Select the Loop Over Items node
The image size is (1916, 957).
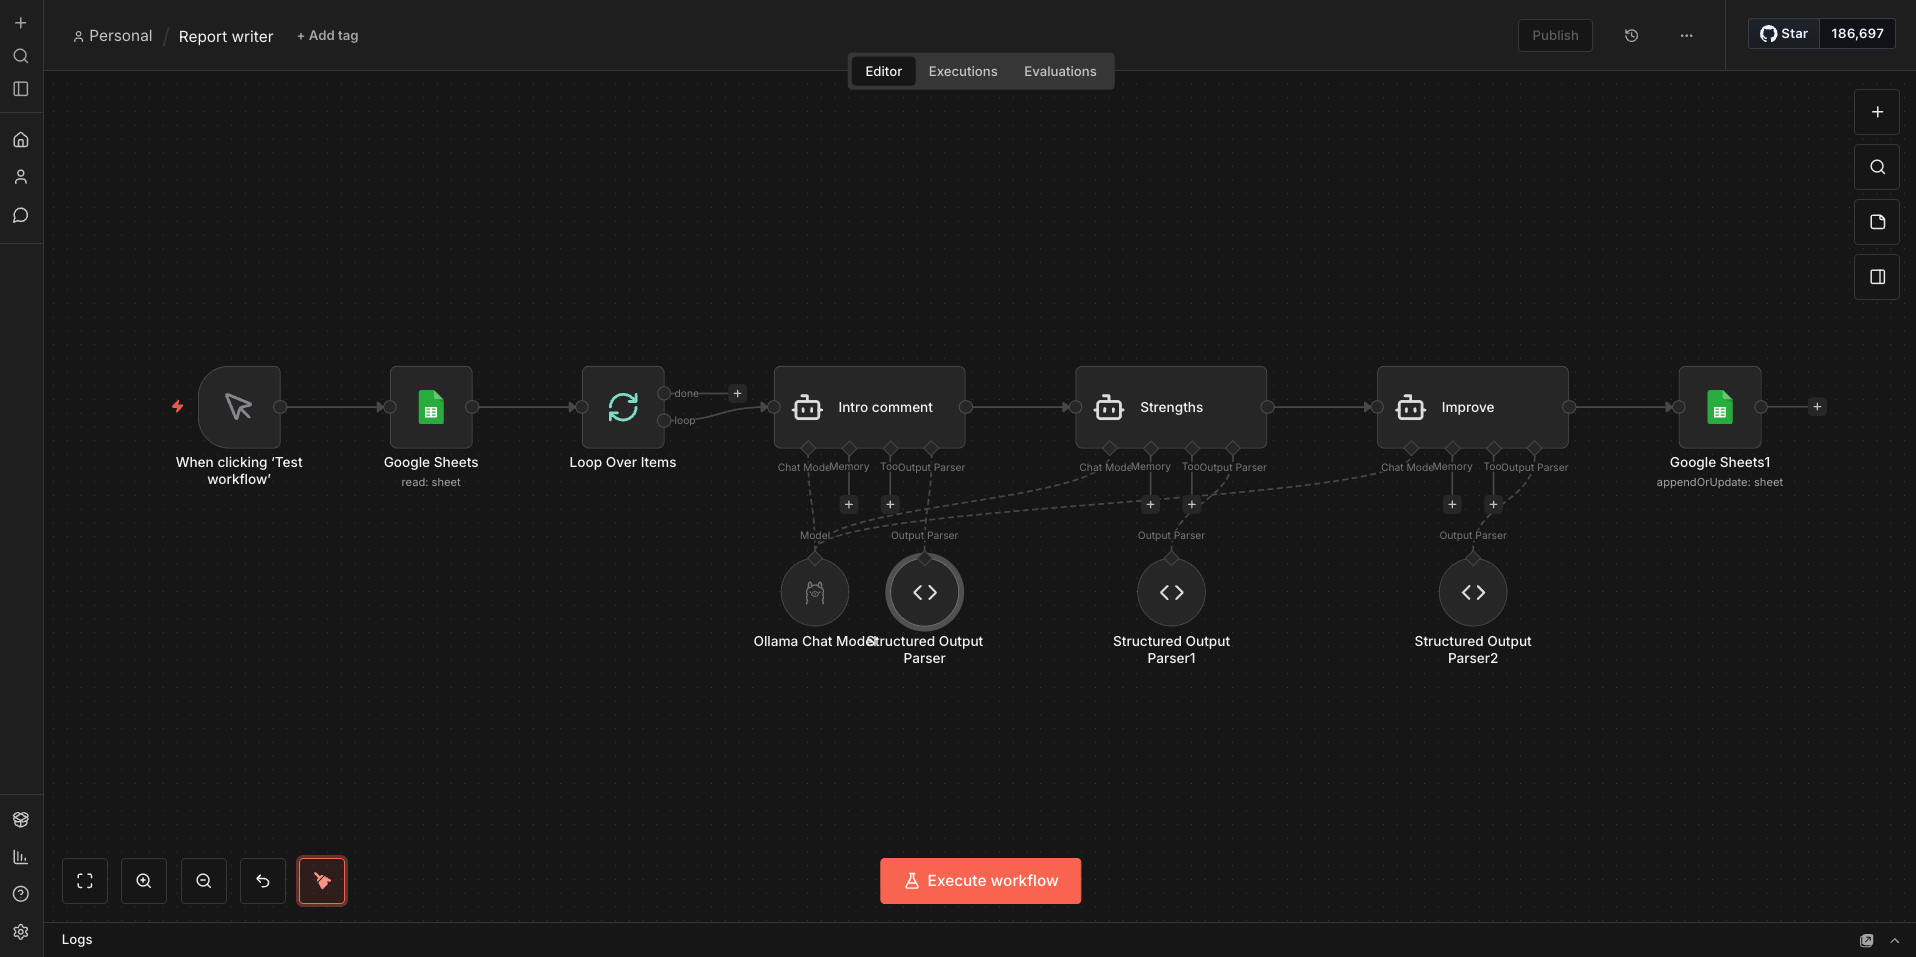click(623, 407)
